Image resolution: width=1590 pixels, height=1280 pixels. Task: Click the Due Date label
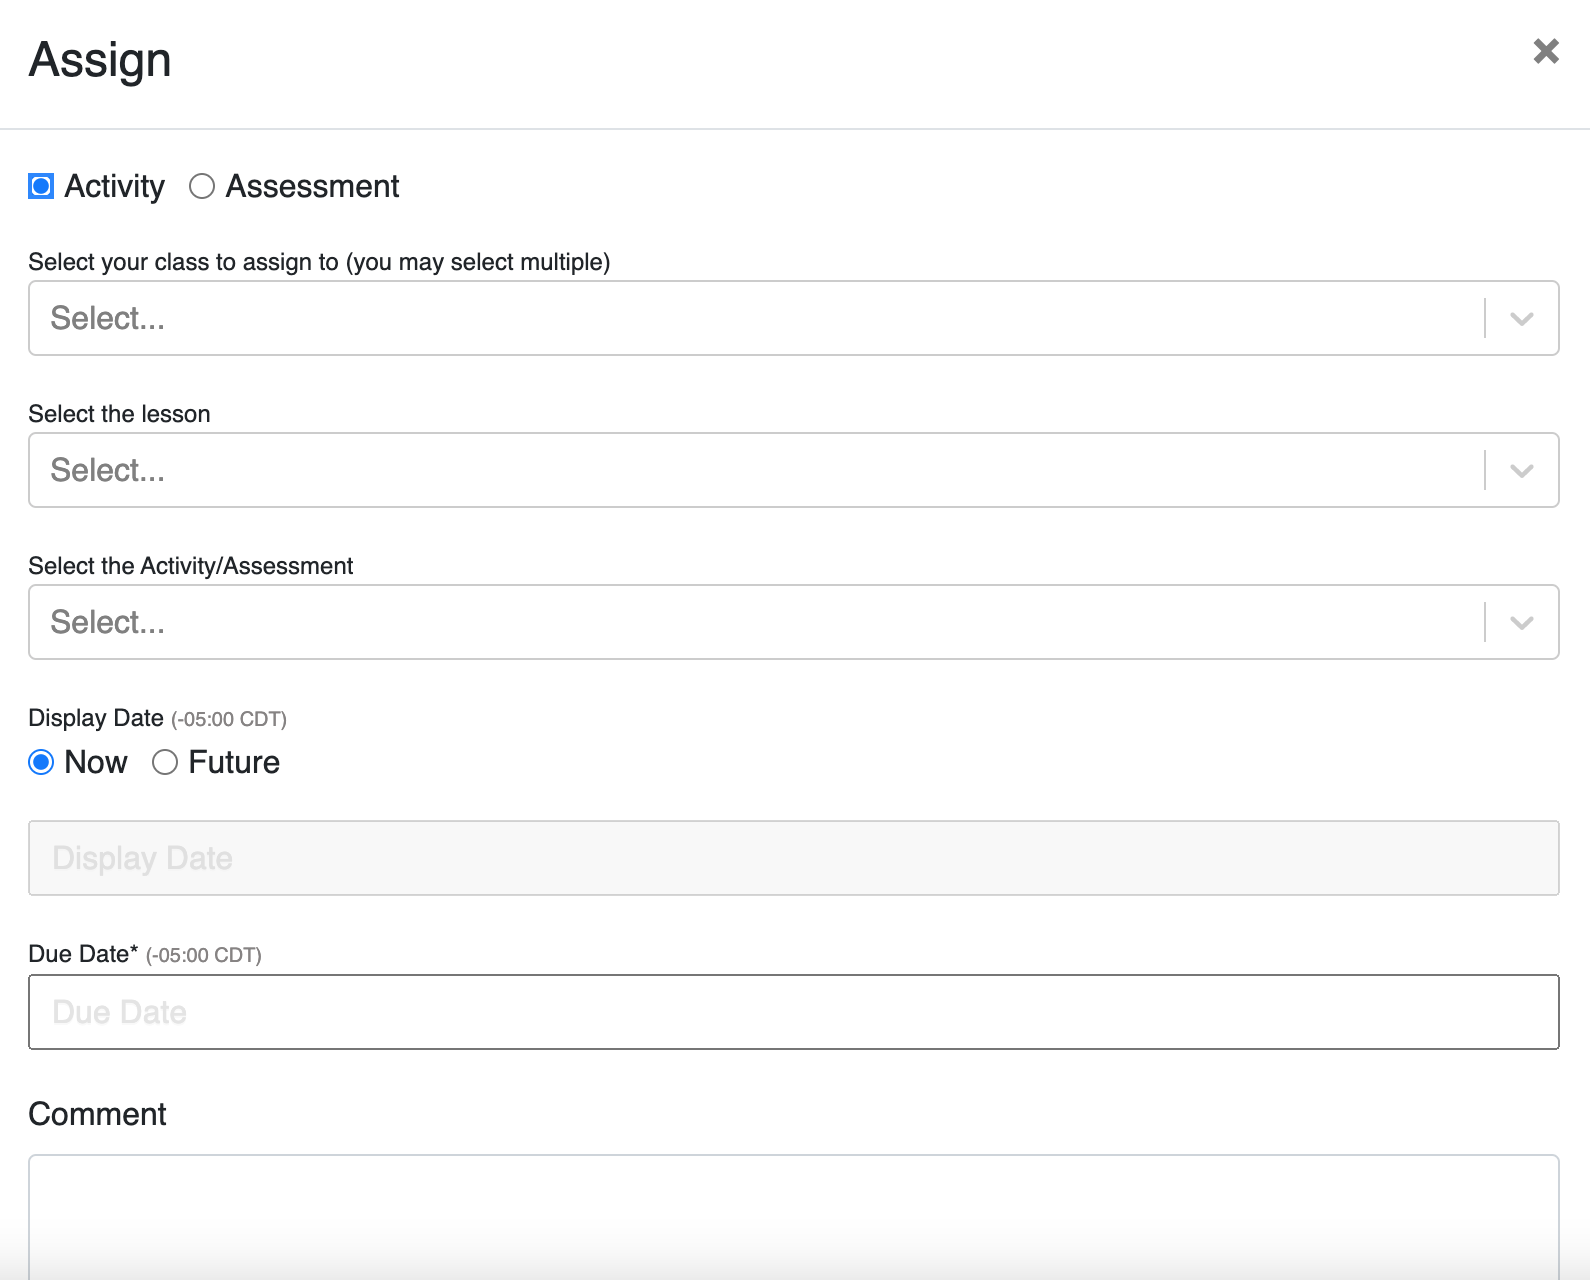click(83, 954)
